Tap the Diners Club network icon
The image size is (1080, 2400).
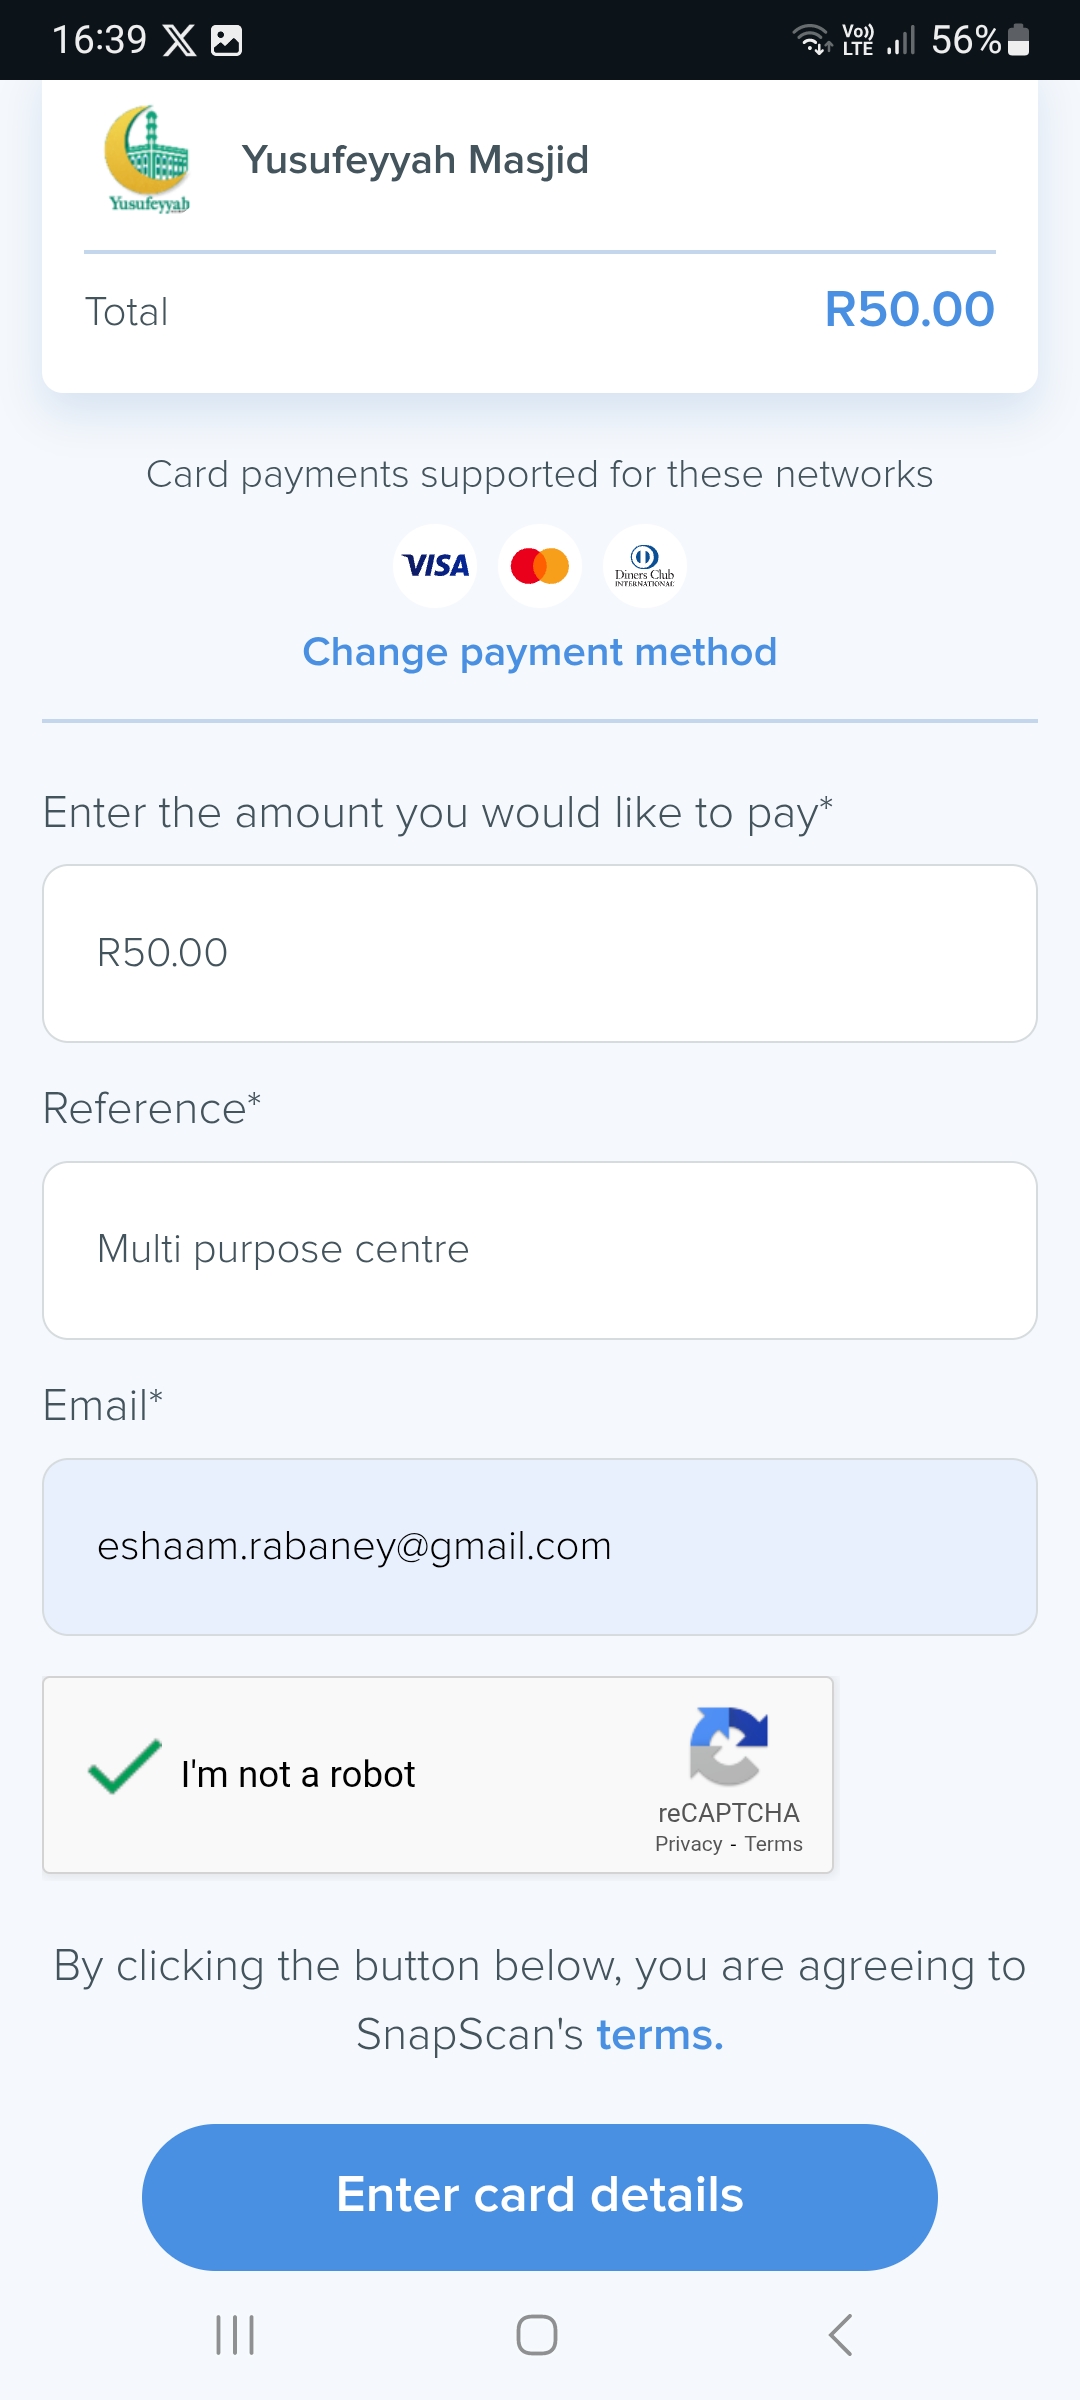pos(645,566)
